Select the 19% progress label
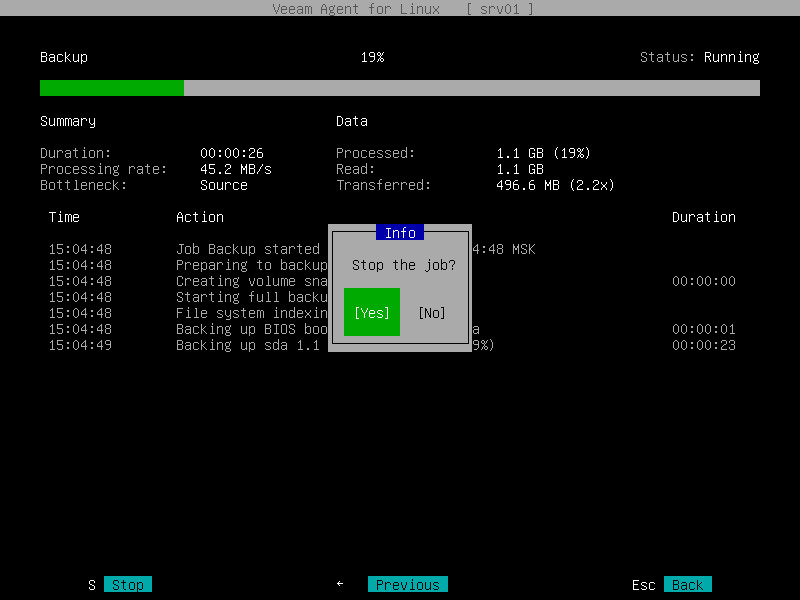800x600 pixels. 372,57
